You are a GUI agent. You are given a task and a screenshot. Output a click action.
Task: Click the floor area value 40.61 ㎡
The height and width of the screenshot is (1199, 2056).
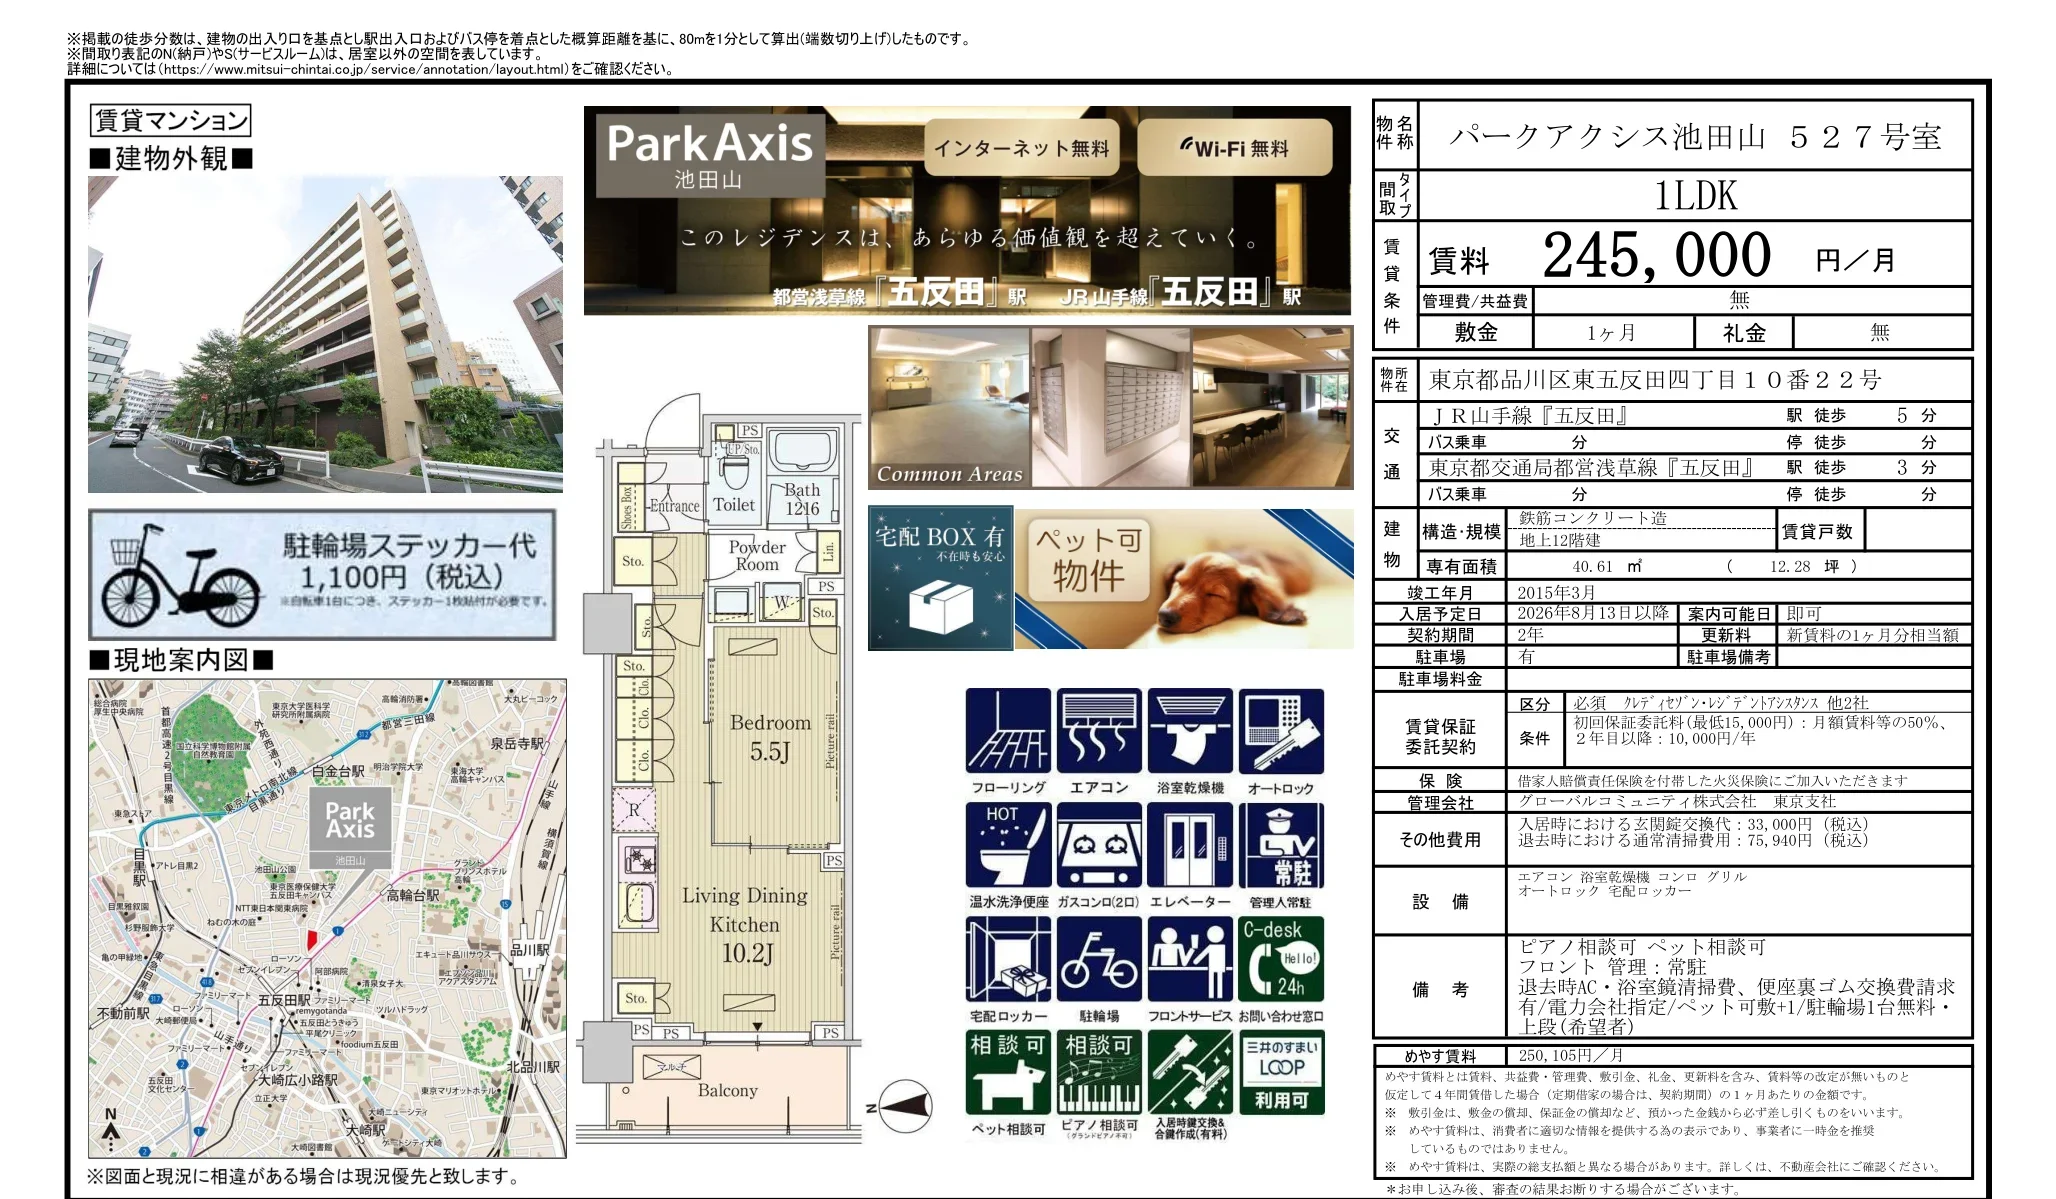[x=1607, y=566]
